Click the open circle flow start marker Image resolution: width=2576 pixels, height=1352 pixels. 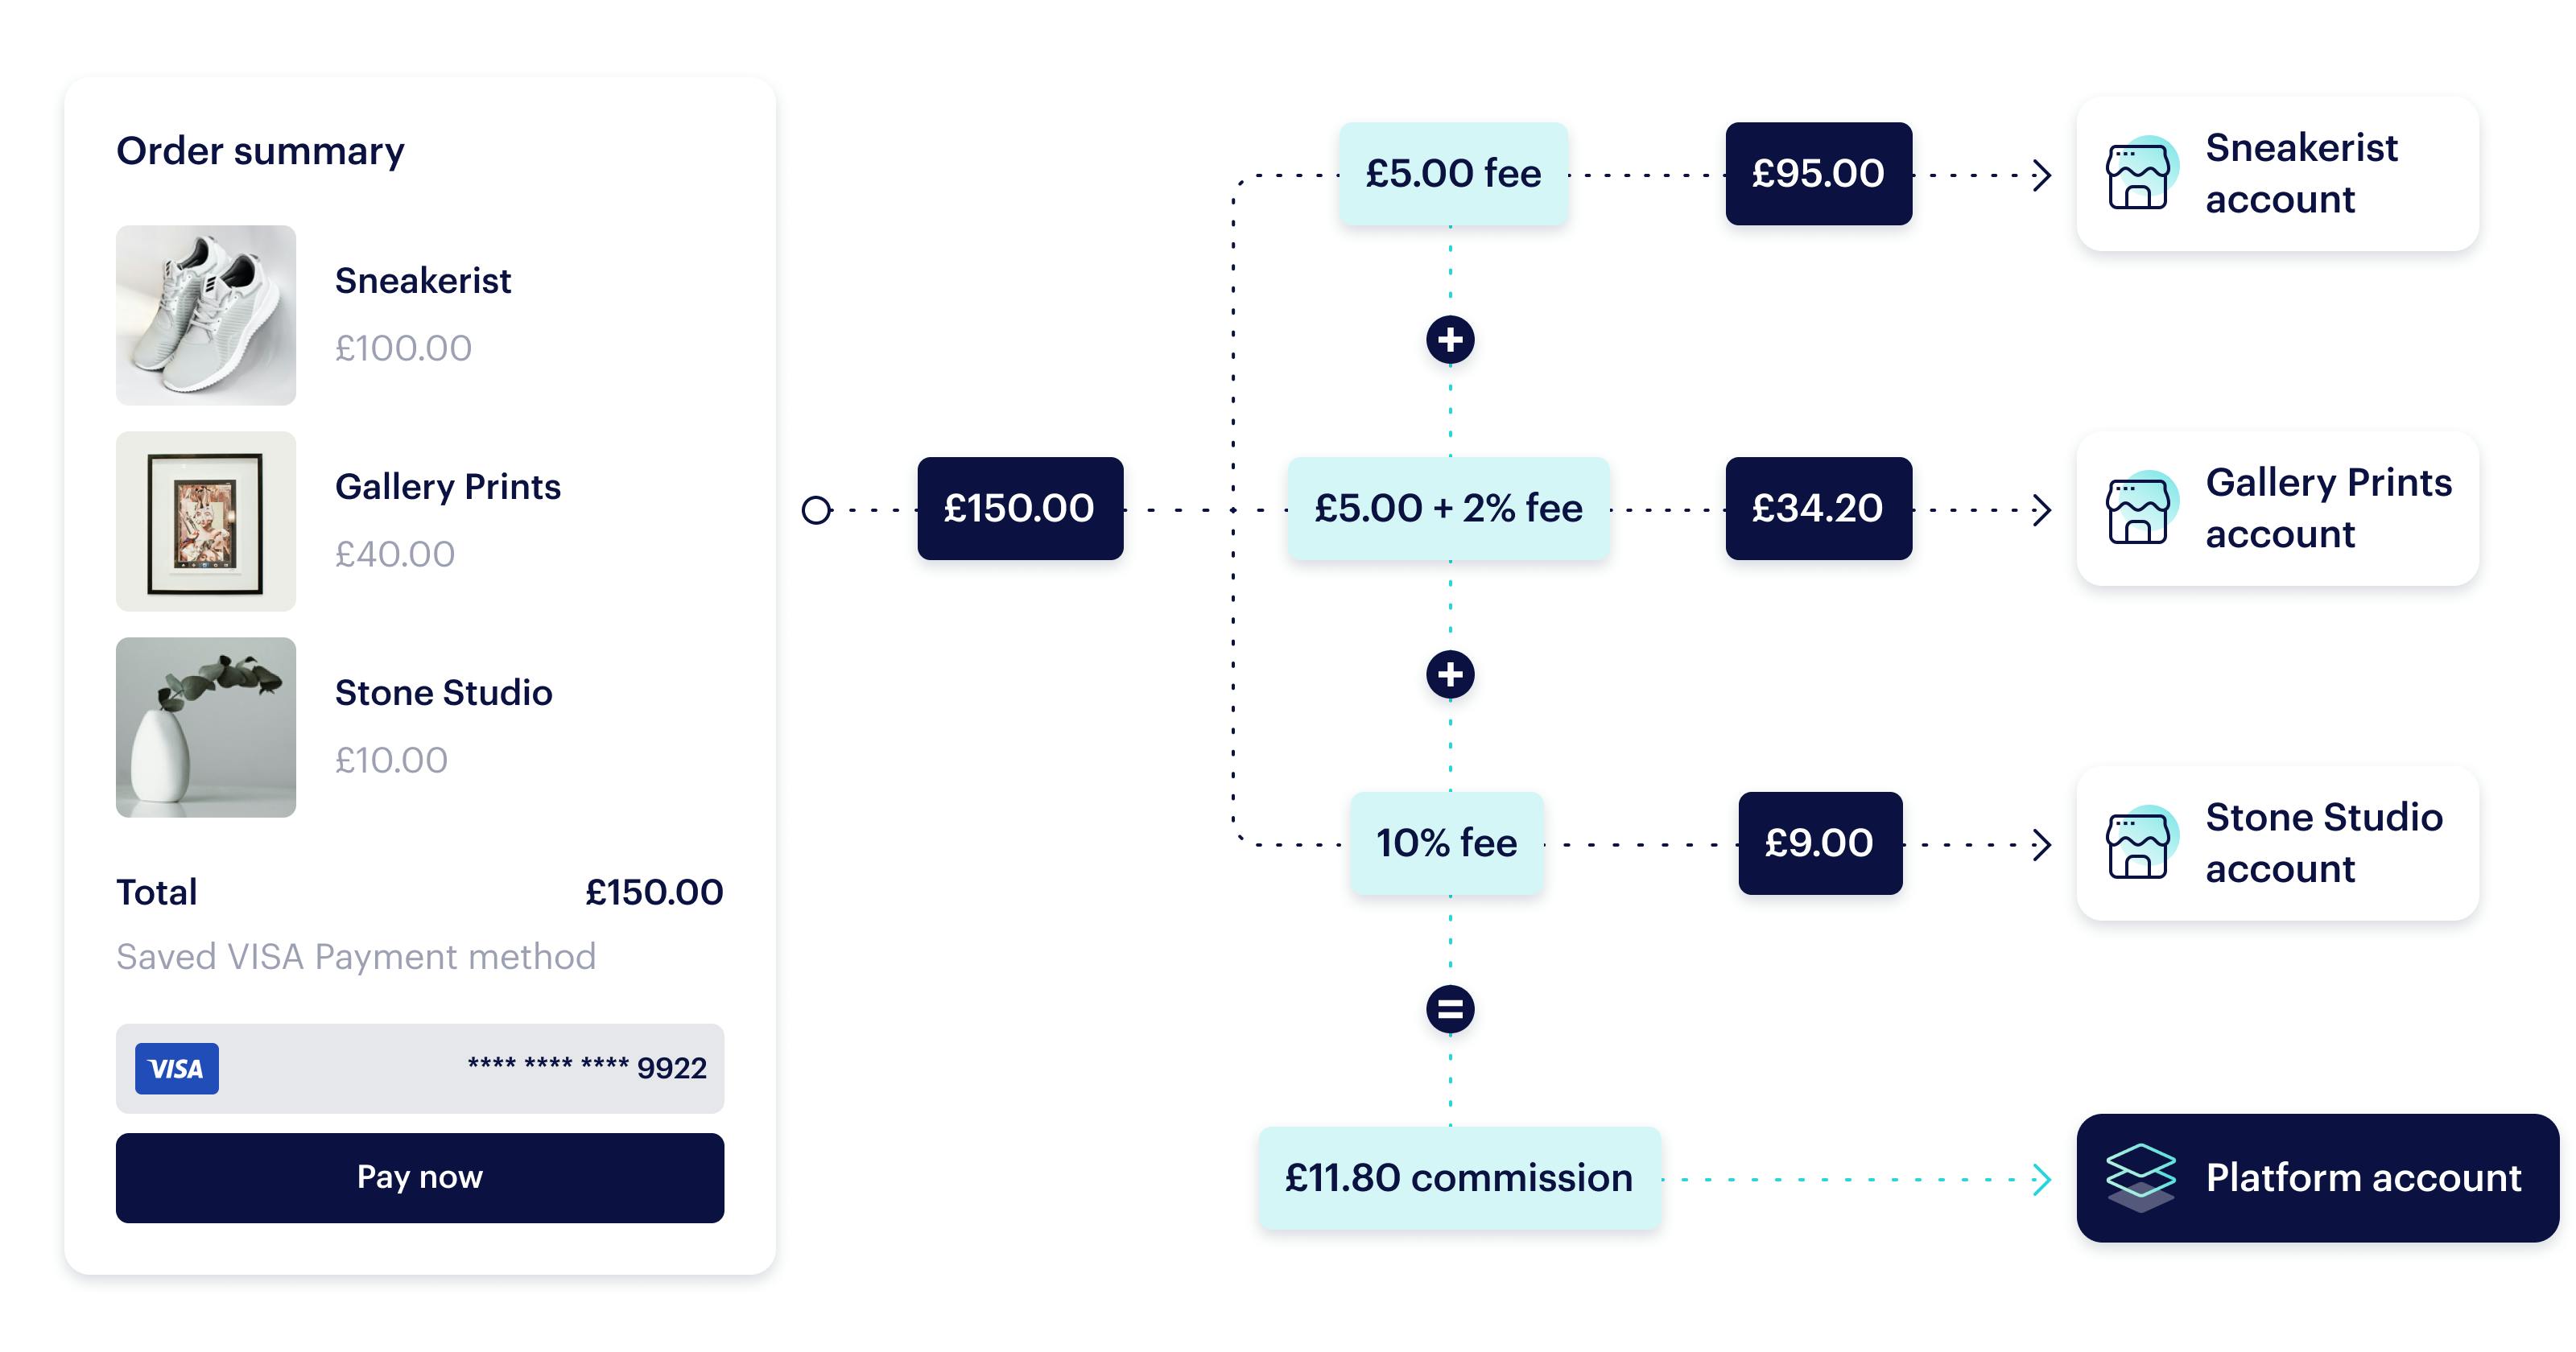coord(816,510)
